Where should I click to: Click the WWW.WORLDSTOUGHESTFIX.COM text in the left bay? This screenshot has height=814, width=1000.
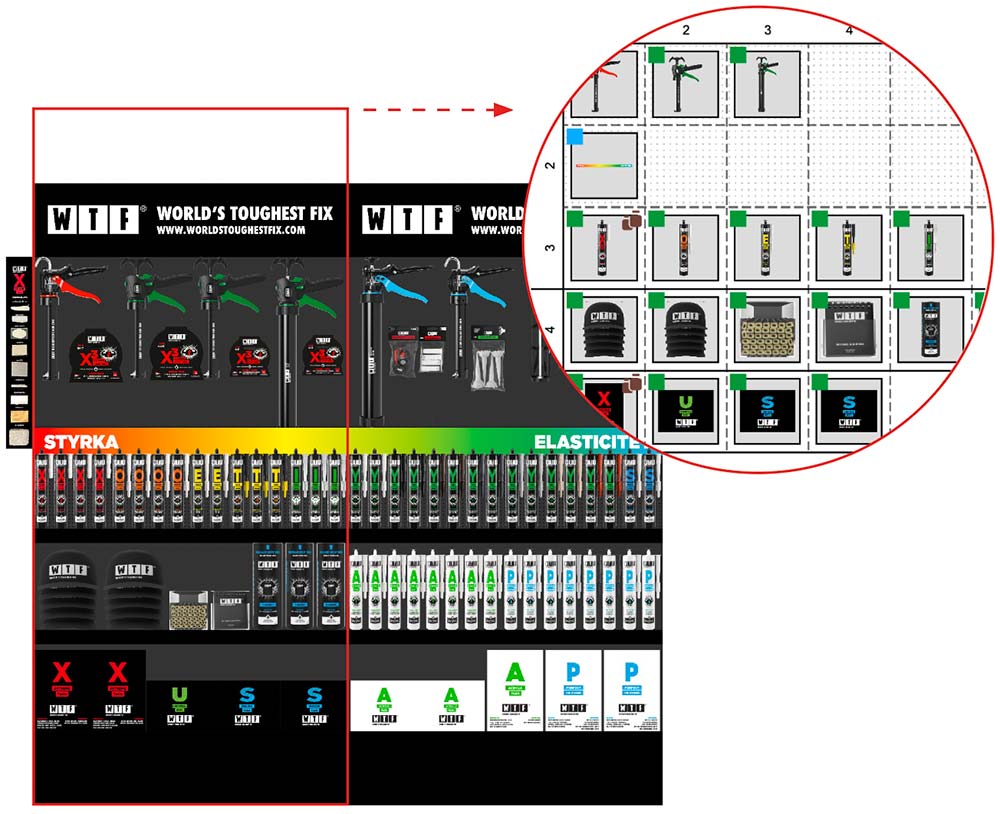231,230
